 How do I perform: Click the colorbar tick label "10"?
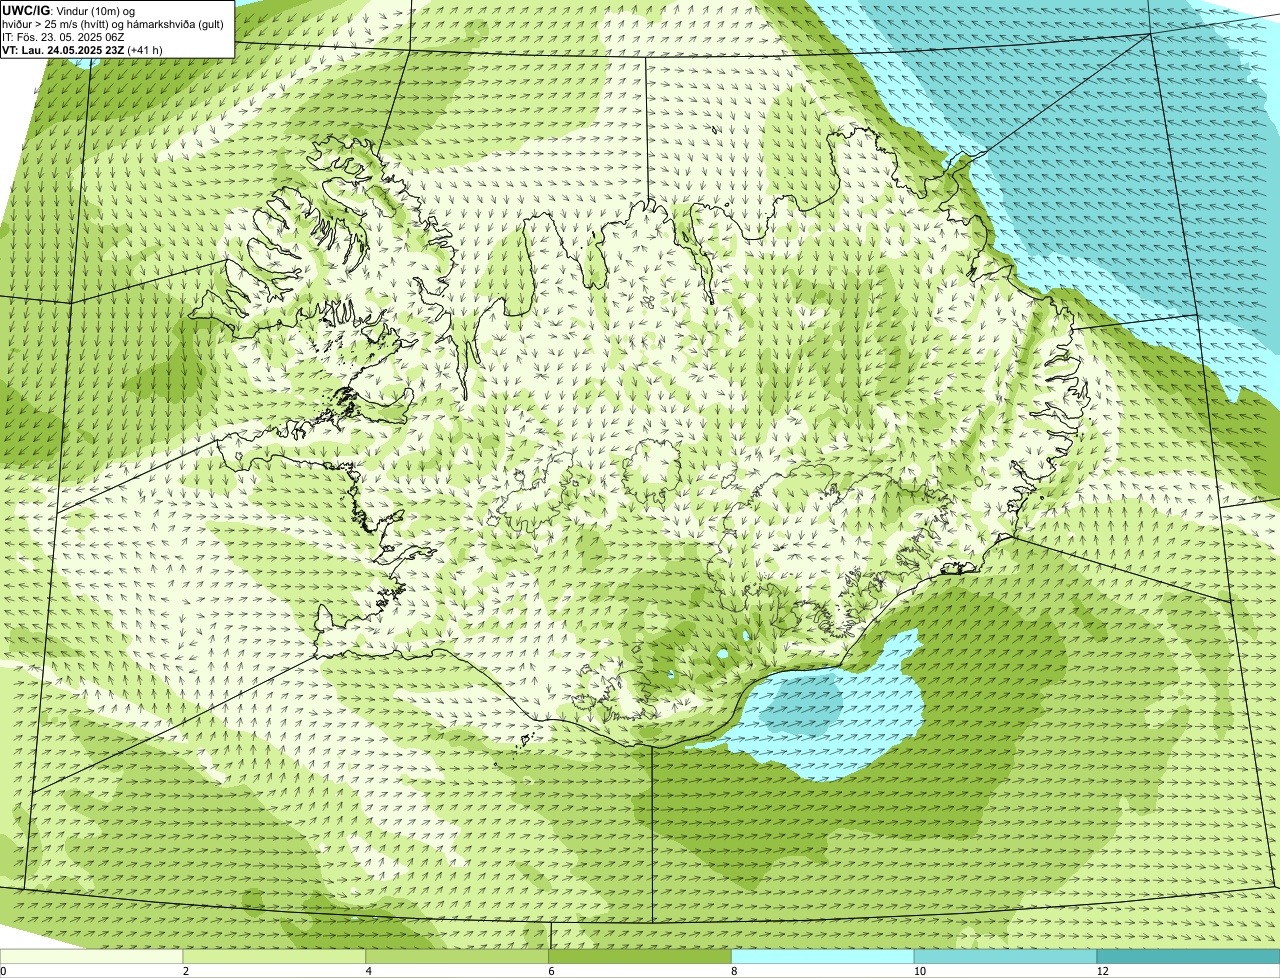pyautogui.click(x=919, y=971)
